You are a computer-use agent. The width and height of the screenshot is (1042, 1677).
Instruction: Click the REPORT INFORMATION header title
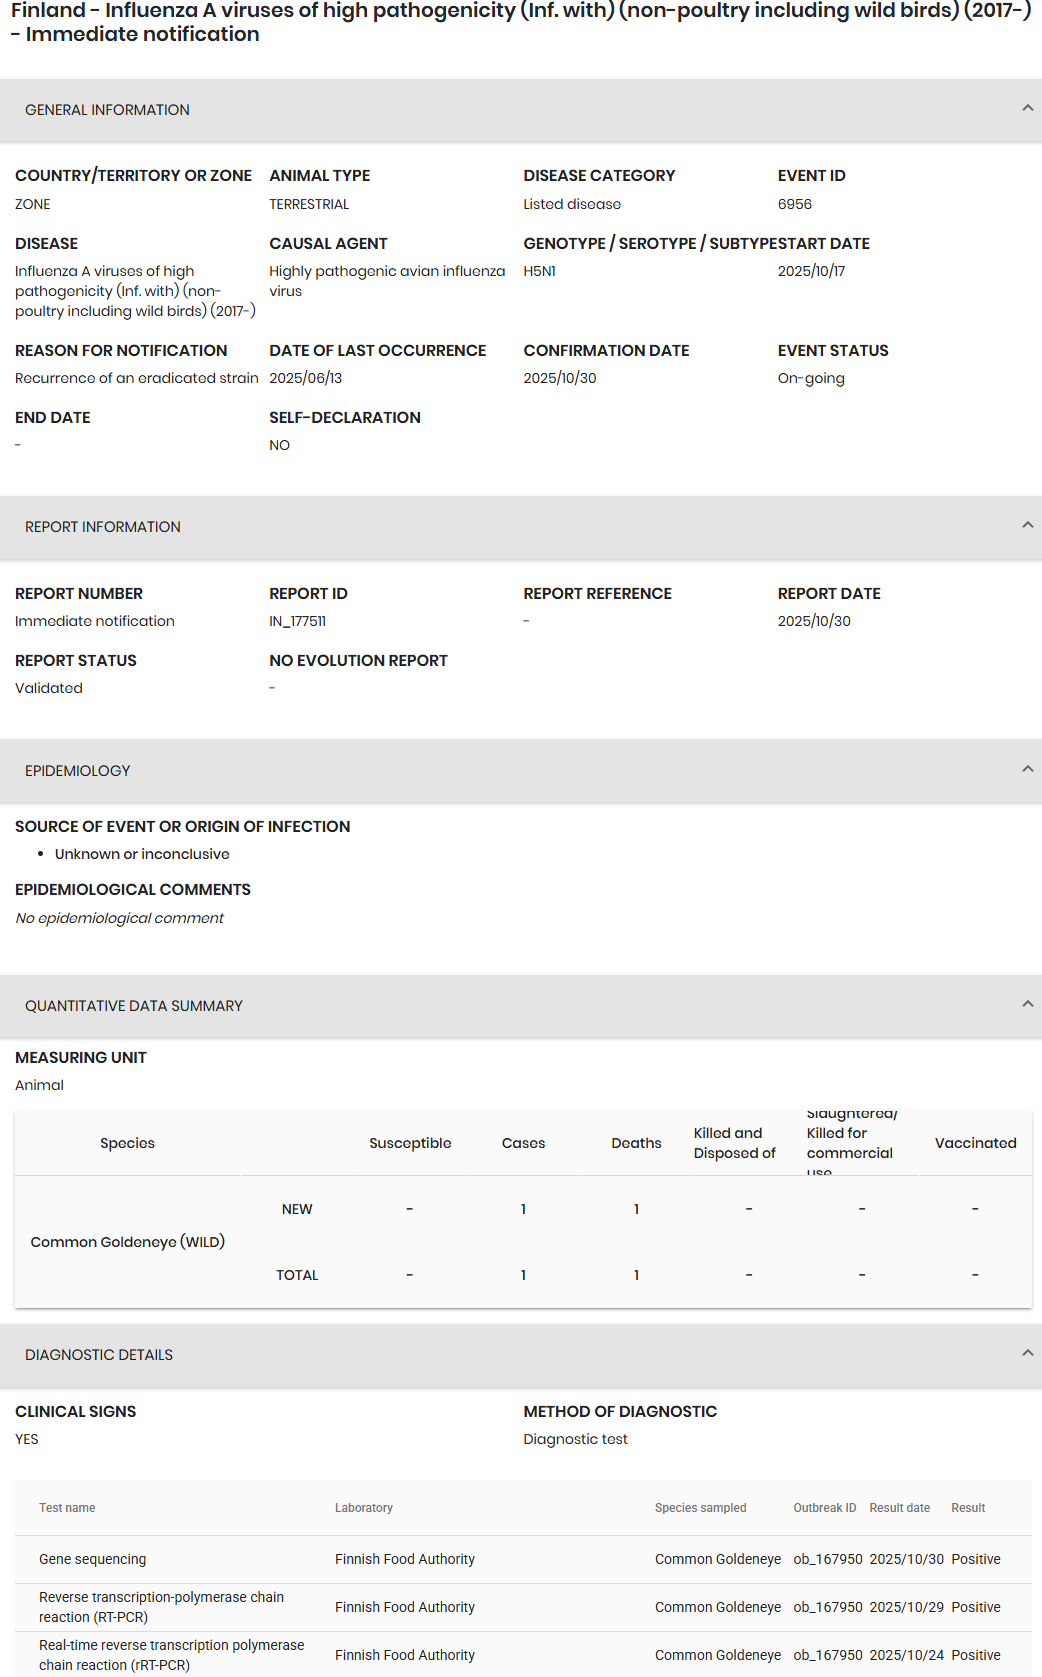pos(103,527)
